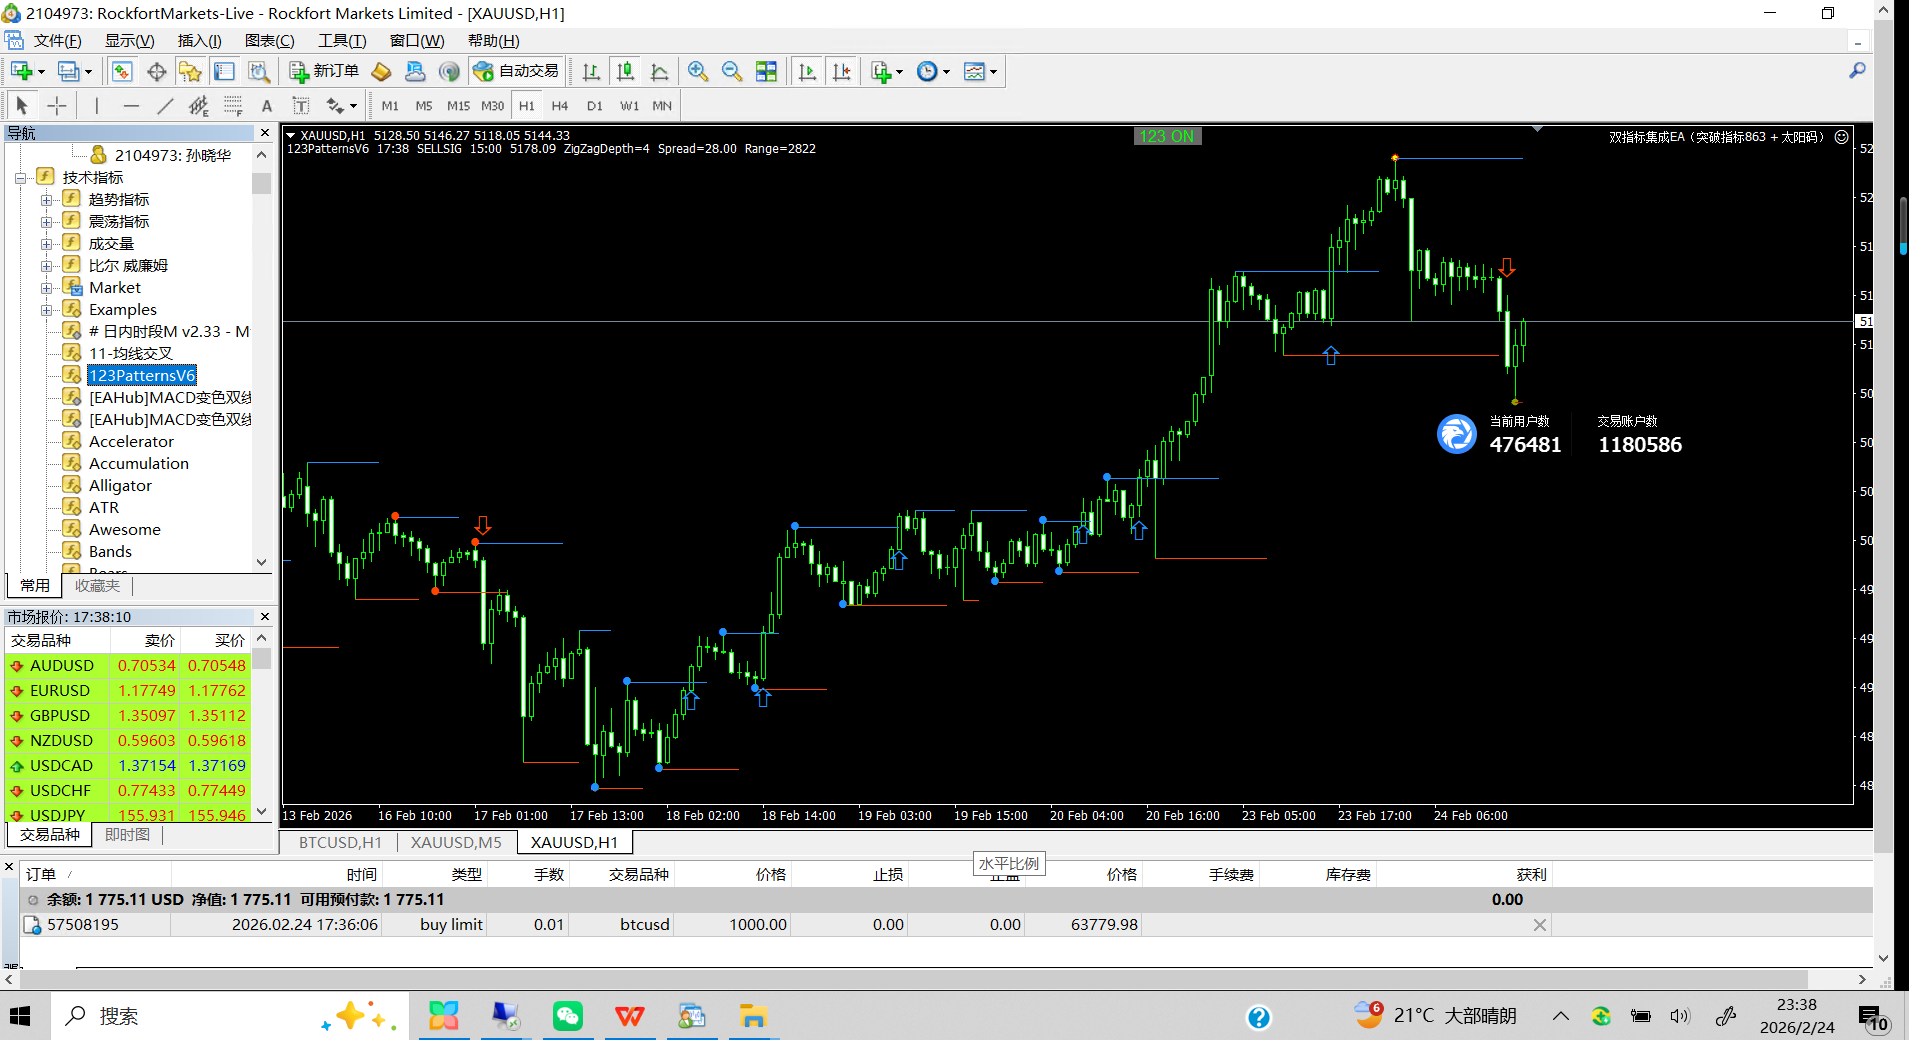Open indicators list dropdown icon
Viewport: 1909px width, 1040px height.
(x=886, y=71)
